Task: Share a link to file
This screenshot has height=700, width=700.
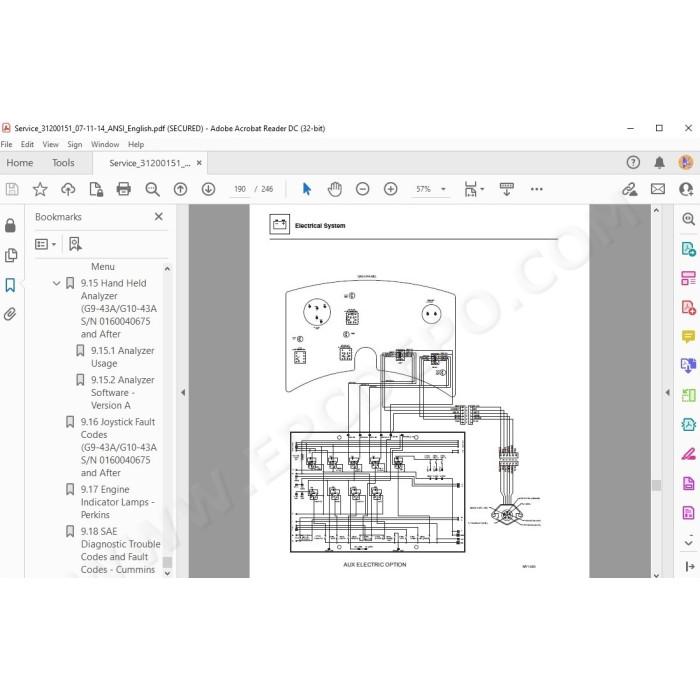Action: (630, 189)
